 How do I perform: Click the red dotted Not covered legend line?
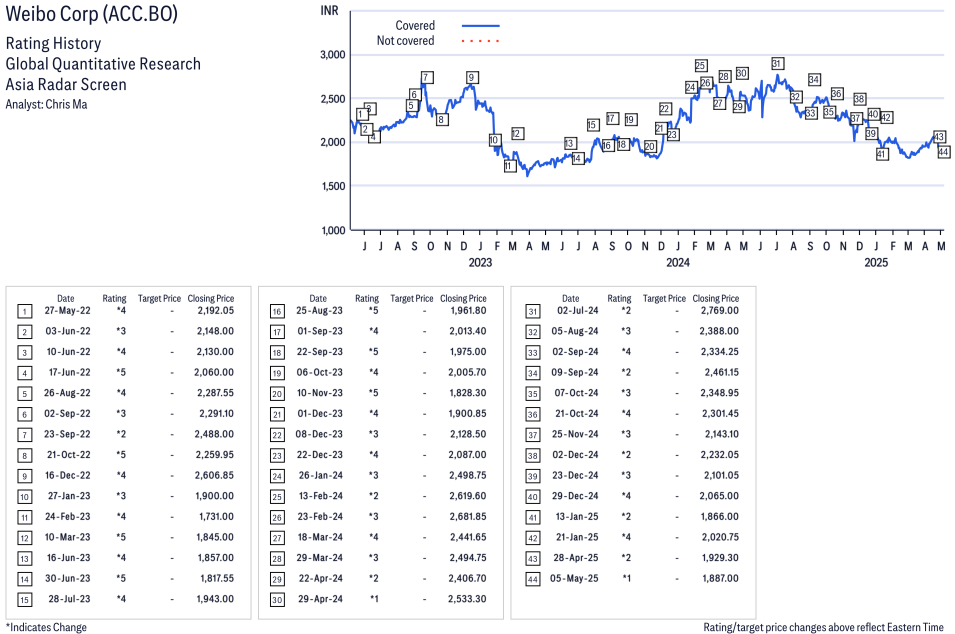coord(481,41)
